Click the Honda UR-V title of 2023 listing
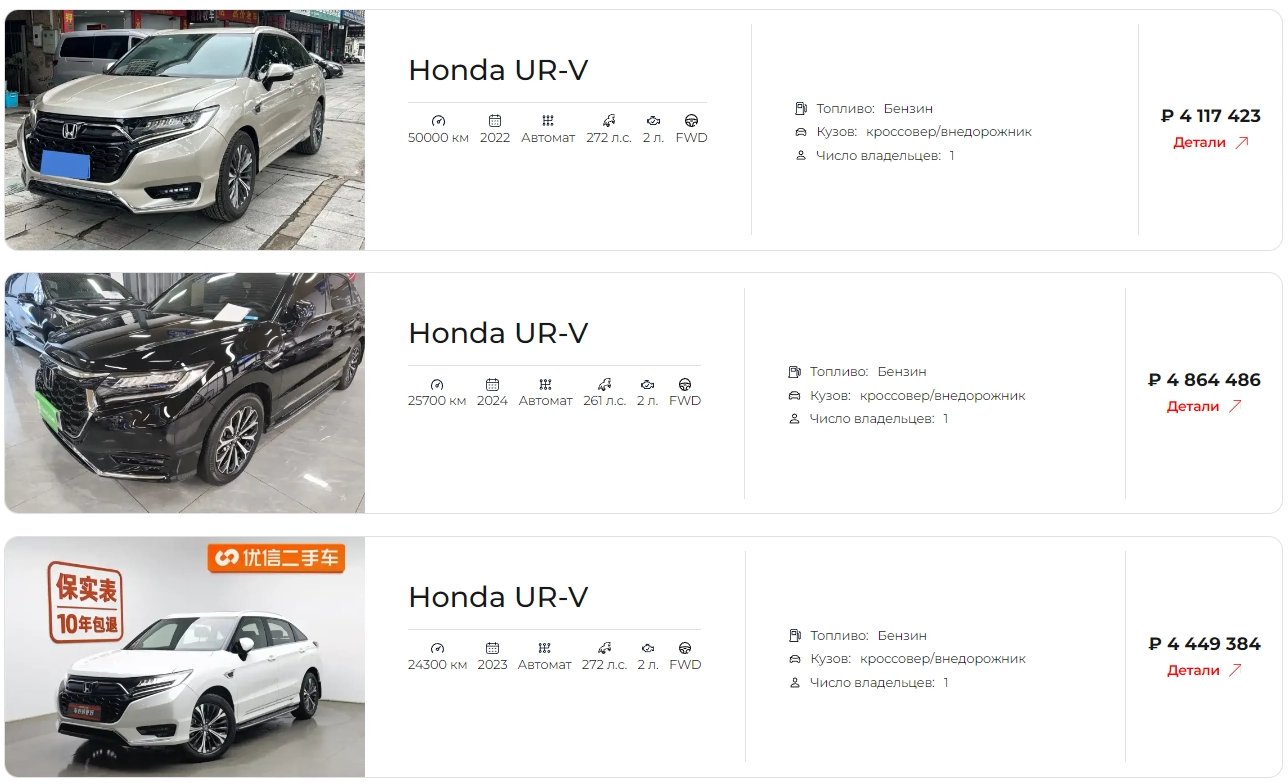Image resolution: width=1288 pixels, height=784 pixels. click(498, 597)
